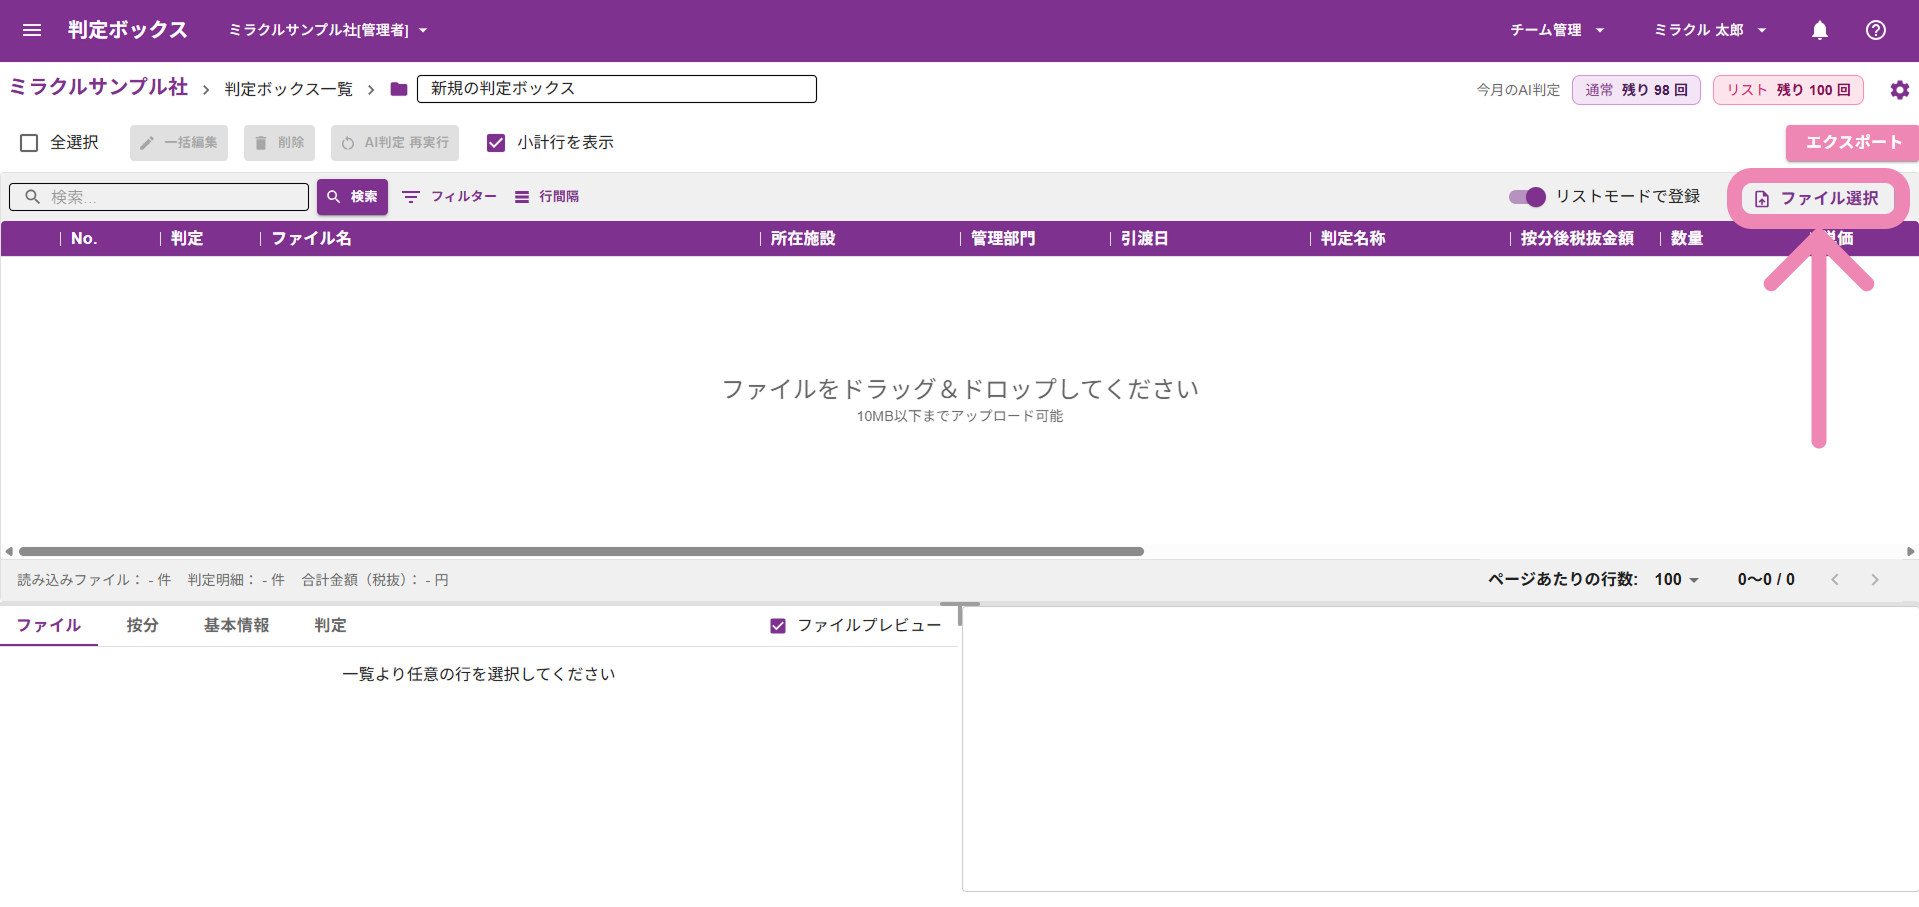Open the ミラクル 太郎 user menu
This screenshot has width=1919, height=907.
pos(1710,30)
